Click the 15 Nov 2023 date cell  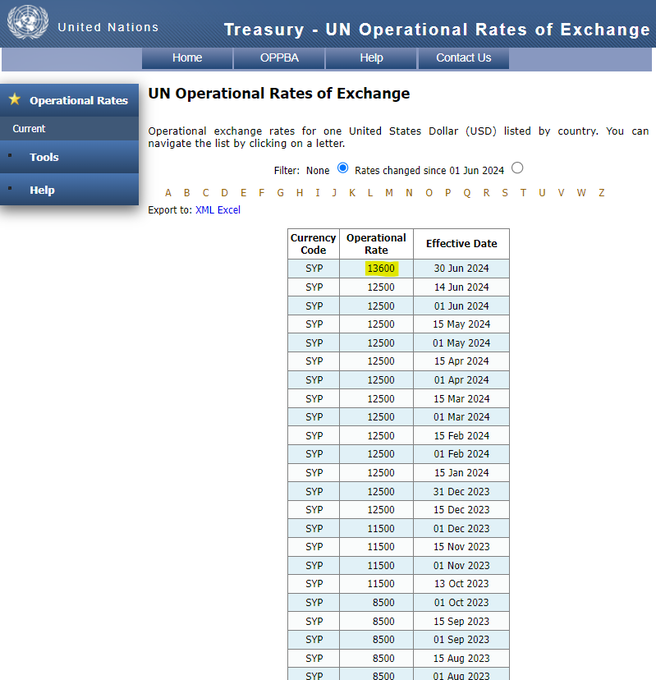[461, 547]
